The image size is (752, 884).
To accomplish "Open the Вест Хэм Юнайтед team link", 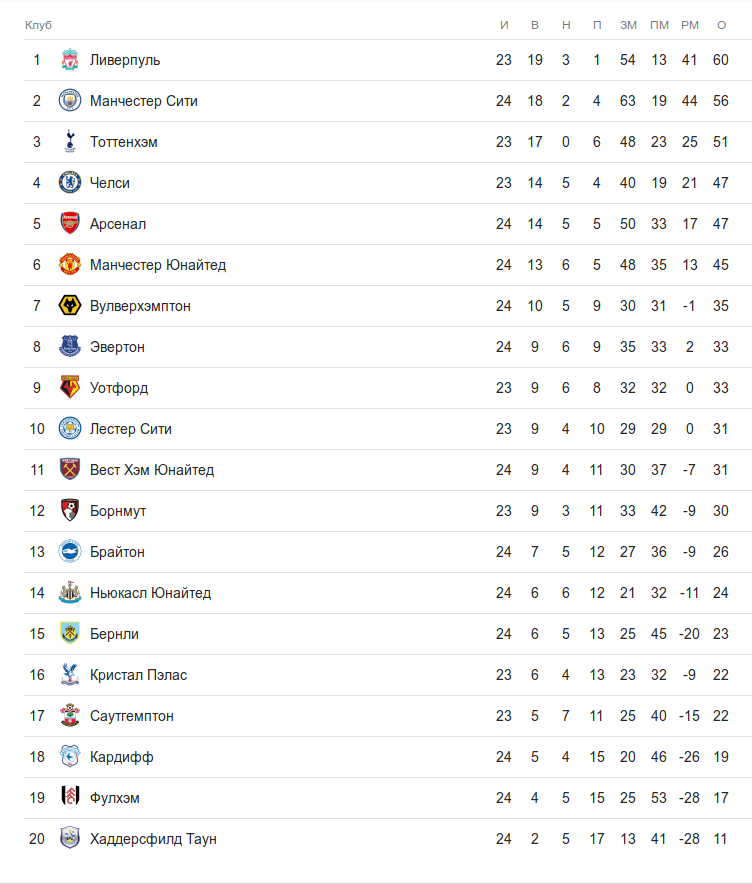I will click(x=151, y=470).
